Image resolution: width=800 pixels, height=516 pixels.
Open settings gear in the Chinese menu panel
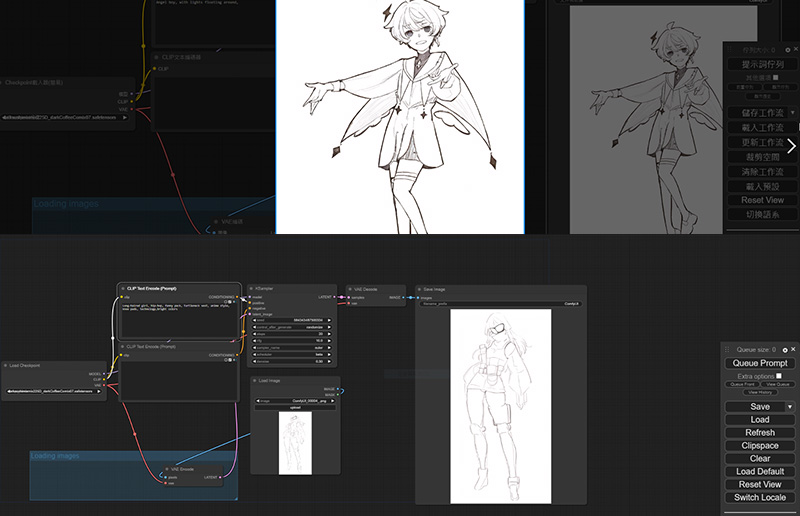[787, 50]
